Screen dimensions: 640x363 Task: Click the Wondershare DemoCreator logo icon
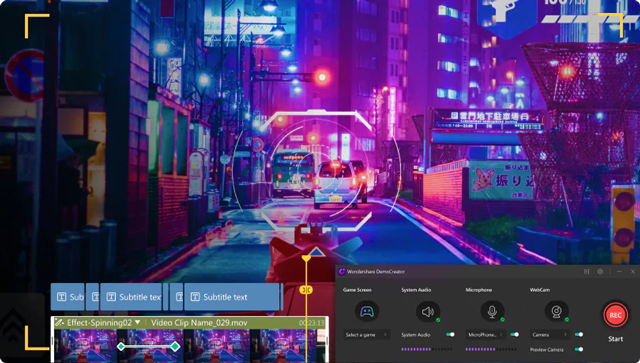tap(342, 272)
